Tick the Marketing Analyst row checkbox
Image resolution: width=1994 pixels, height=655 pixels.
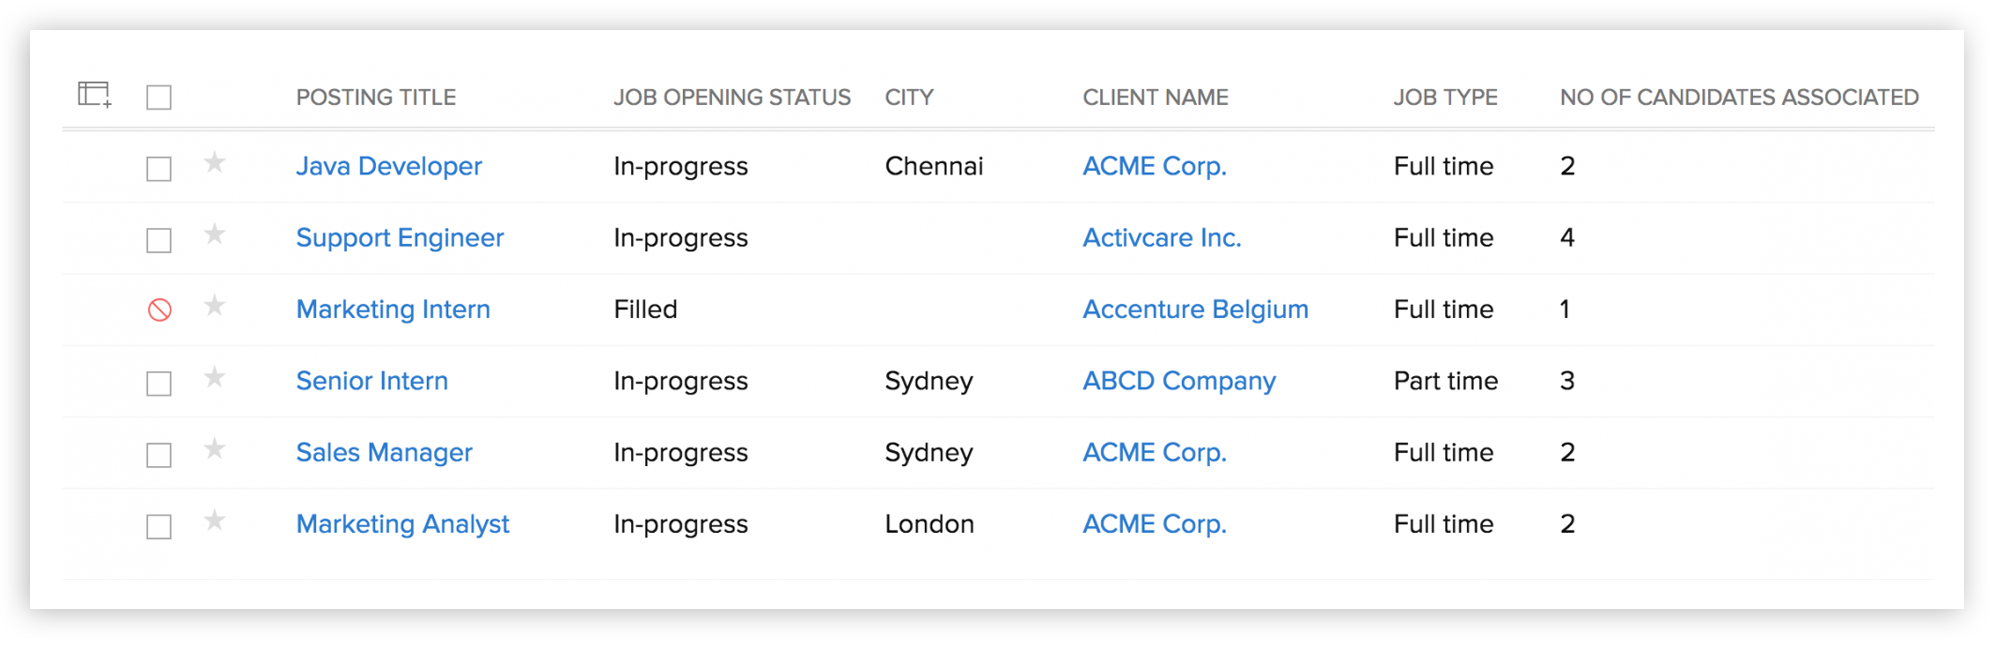(159, 527)
